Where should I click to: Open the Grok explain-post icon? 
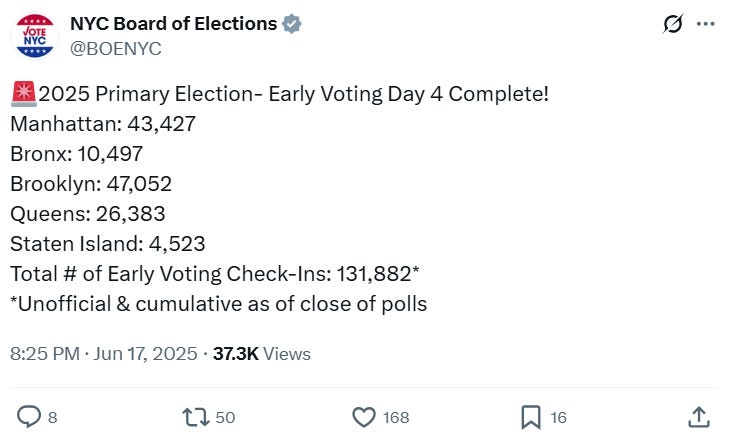(x=673, y=24)
